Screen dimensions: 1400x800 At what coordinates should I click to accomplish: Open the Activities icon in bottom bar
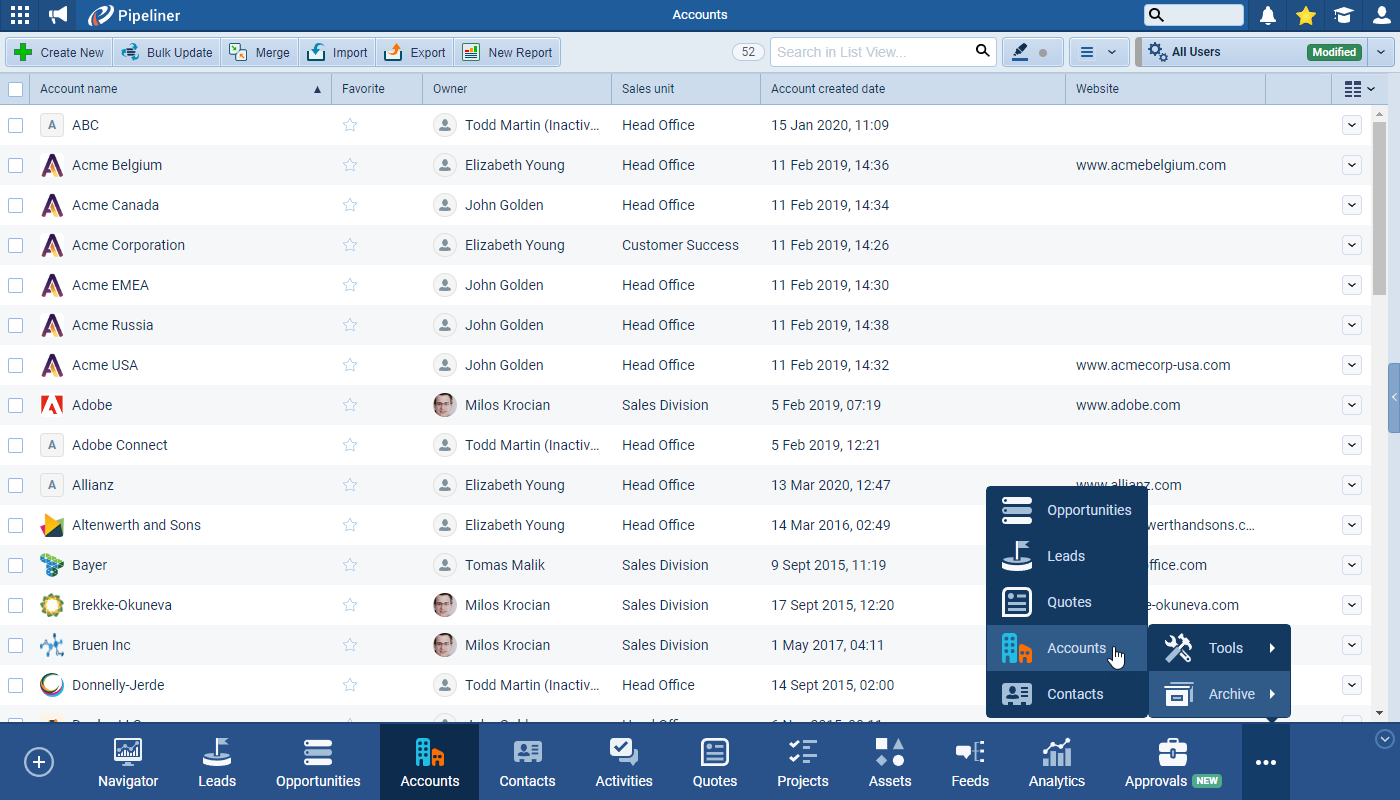(624, 762)
